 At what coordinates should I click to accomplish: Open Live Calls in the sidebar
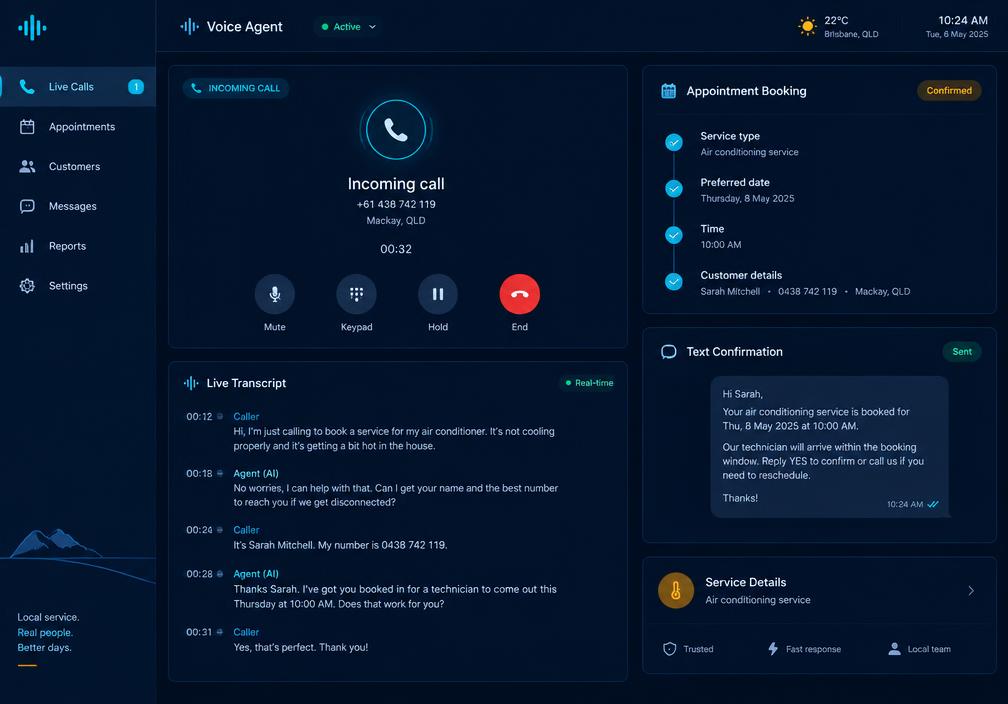point(78,87)
